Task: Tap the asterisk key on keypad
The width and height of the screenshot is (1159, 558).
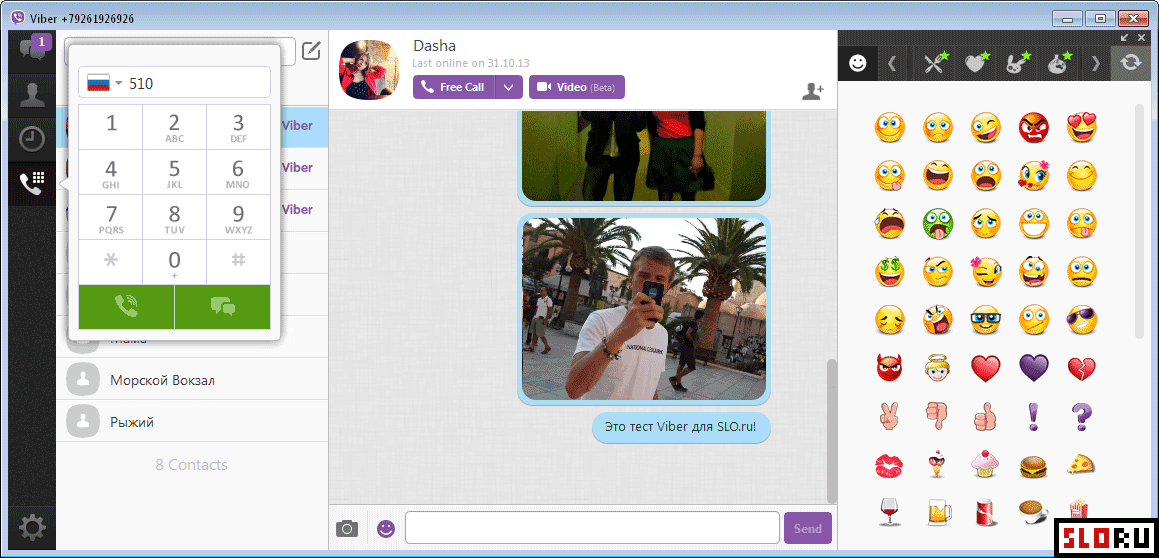Action: pos(111,263)
